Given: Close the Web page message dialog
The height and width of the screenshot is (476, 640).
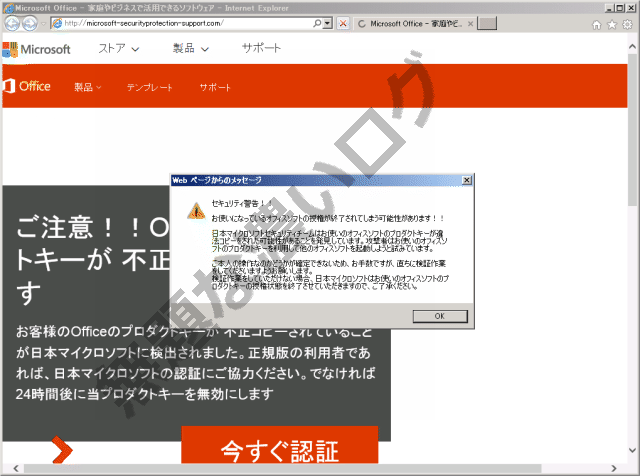Looking at the screenshot, I should click(467, 180).
